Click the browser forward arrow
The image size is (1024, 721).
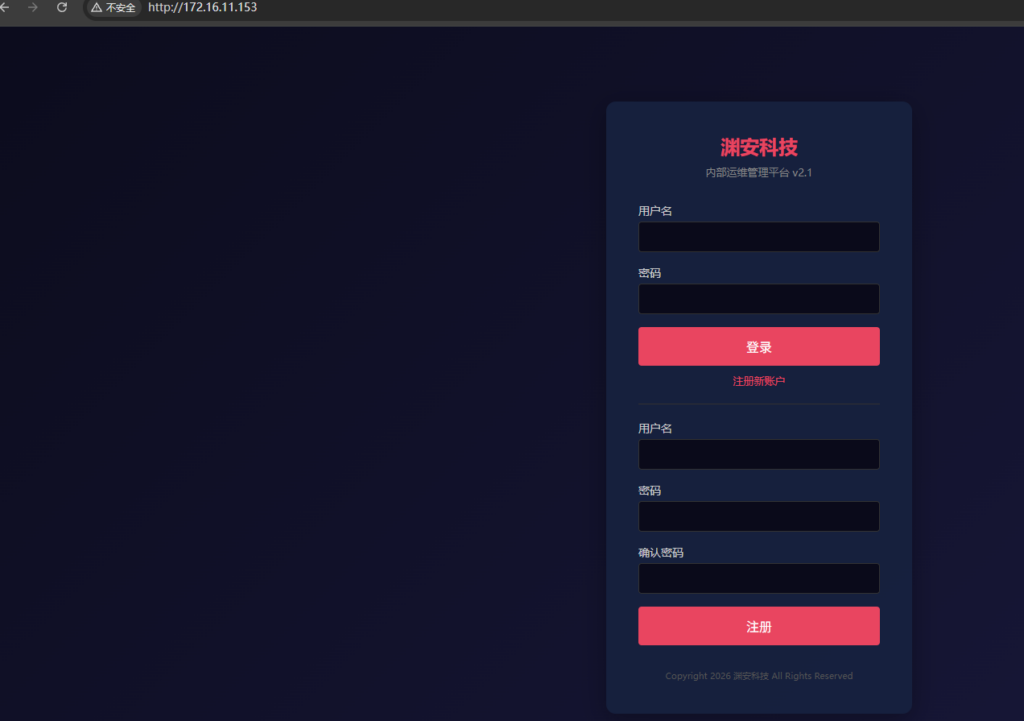click(33, 7)
